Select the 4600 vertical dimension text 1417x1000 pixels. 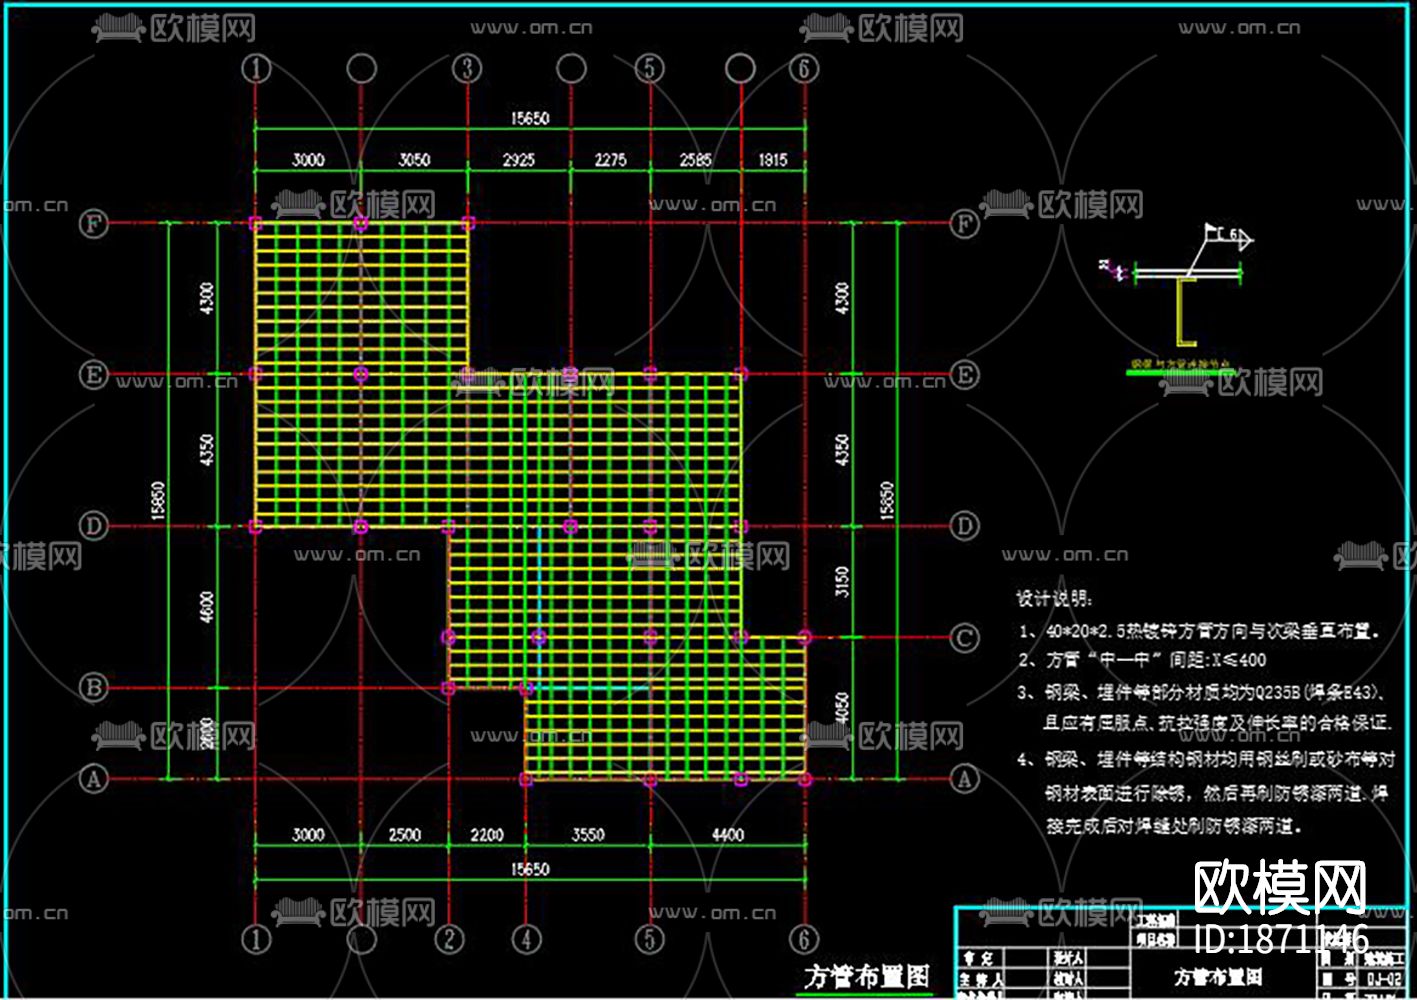(x=207, y=607)
